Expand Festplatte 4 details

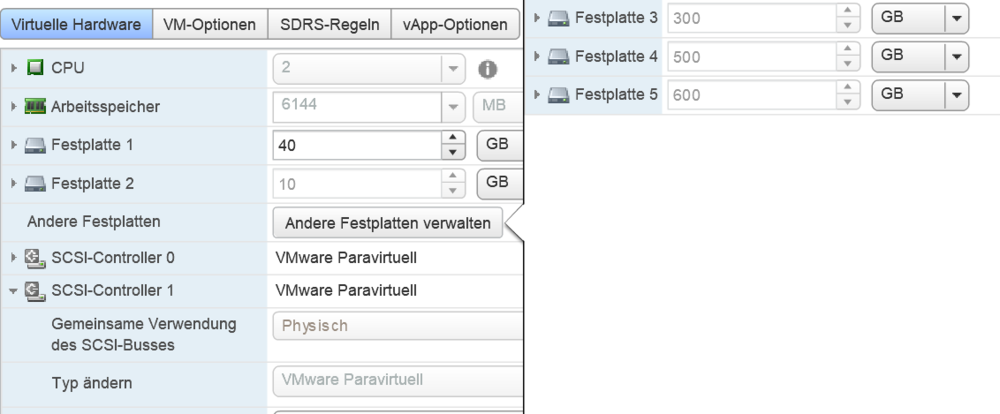coord(540,57)
